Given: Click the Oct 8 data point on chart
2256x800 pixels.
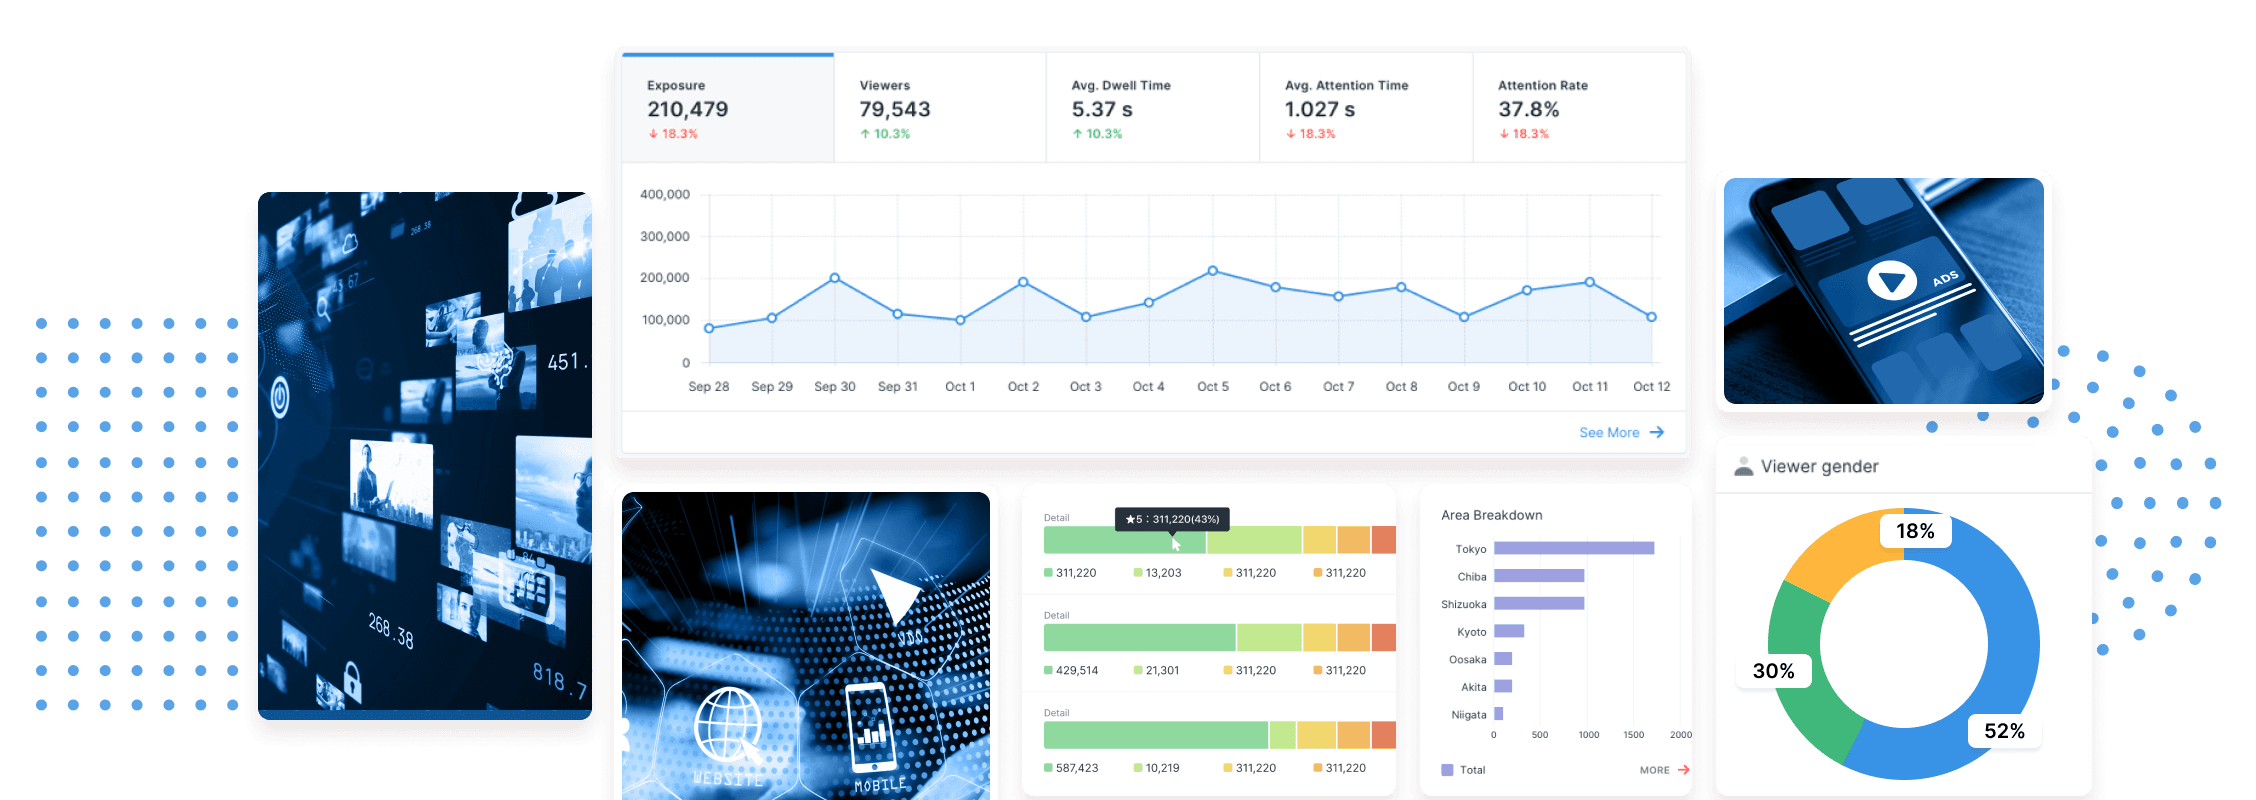Looking at the screenshot, I should (1401, 287).
